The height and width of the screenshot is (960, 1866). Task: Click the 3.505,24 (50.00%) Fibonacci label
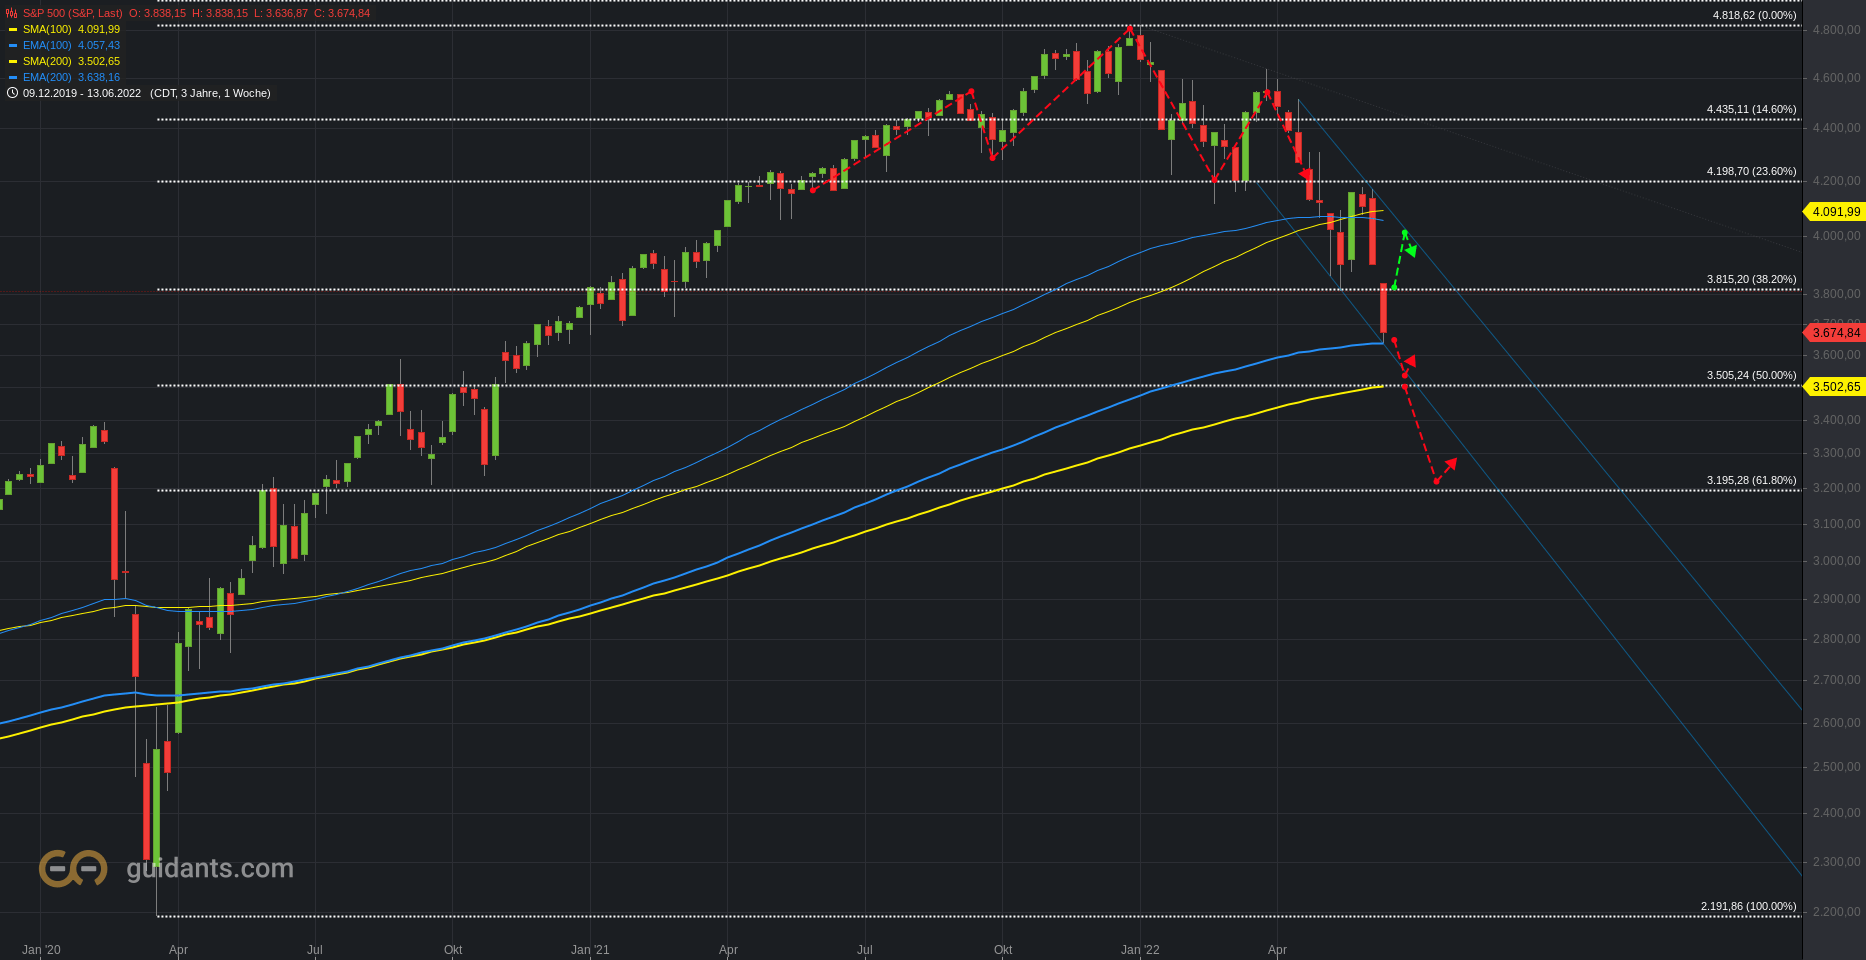[x=1751, y=375]
